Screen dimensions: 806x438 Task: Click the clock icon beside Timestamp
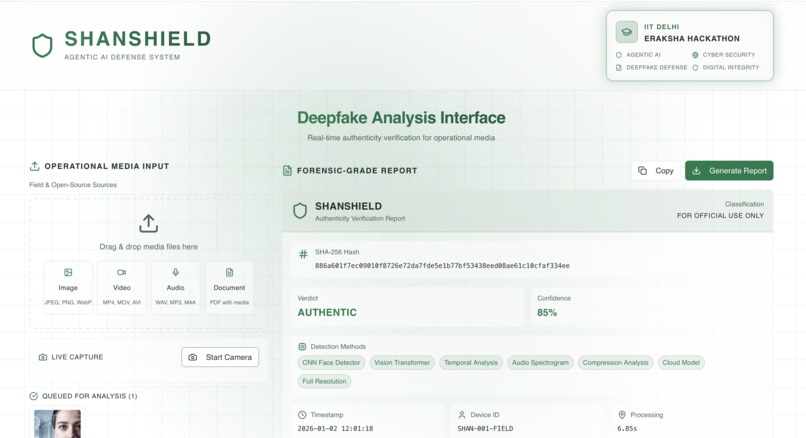point(302,414)
